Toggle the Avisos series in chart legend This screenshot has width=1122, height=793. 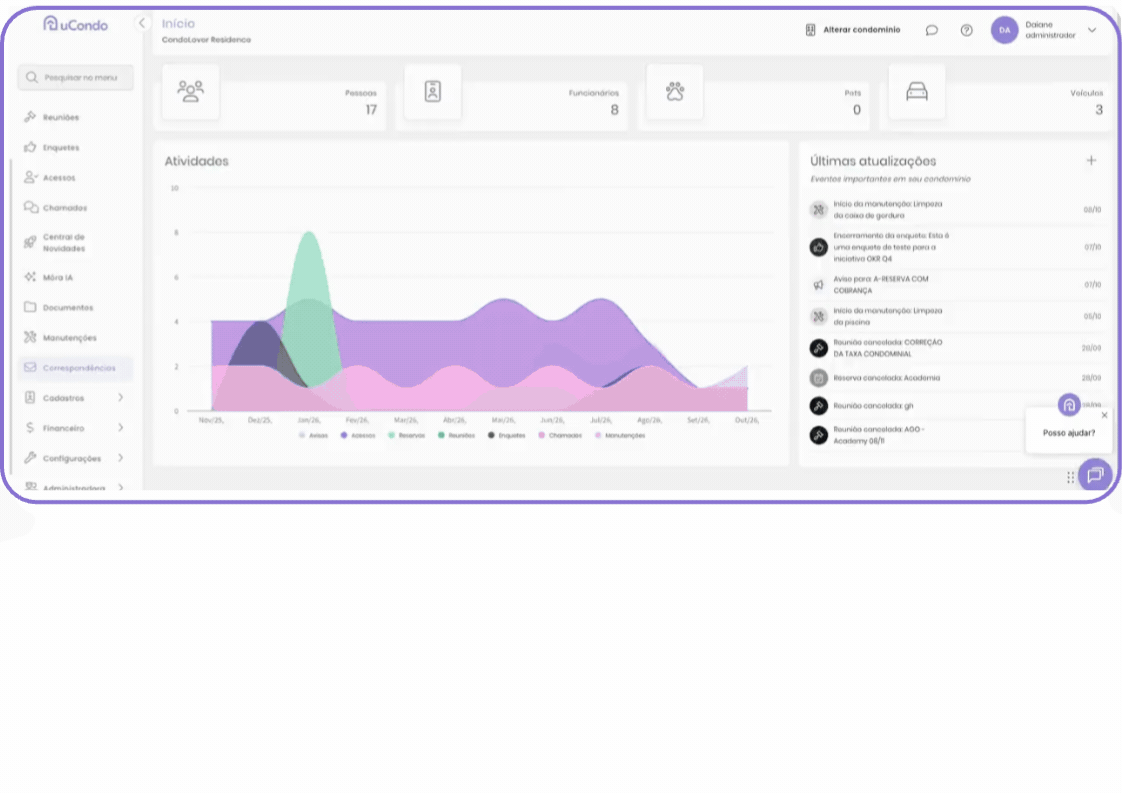coord(313,435)
